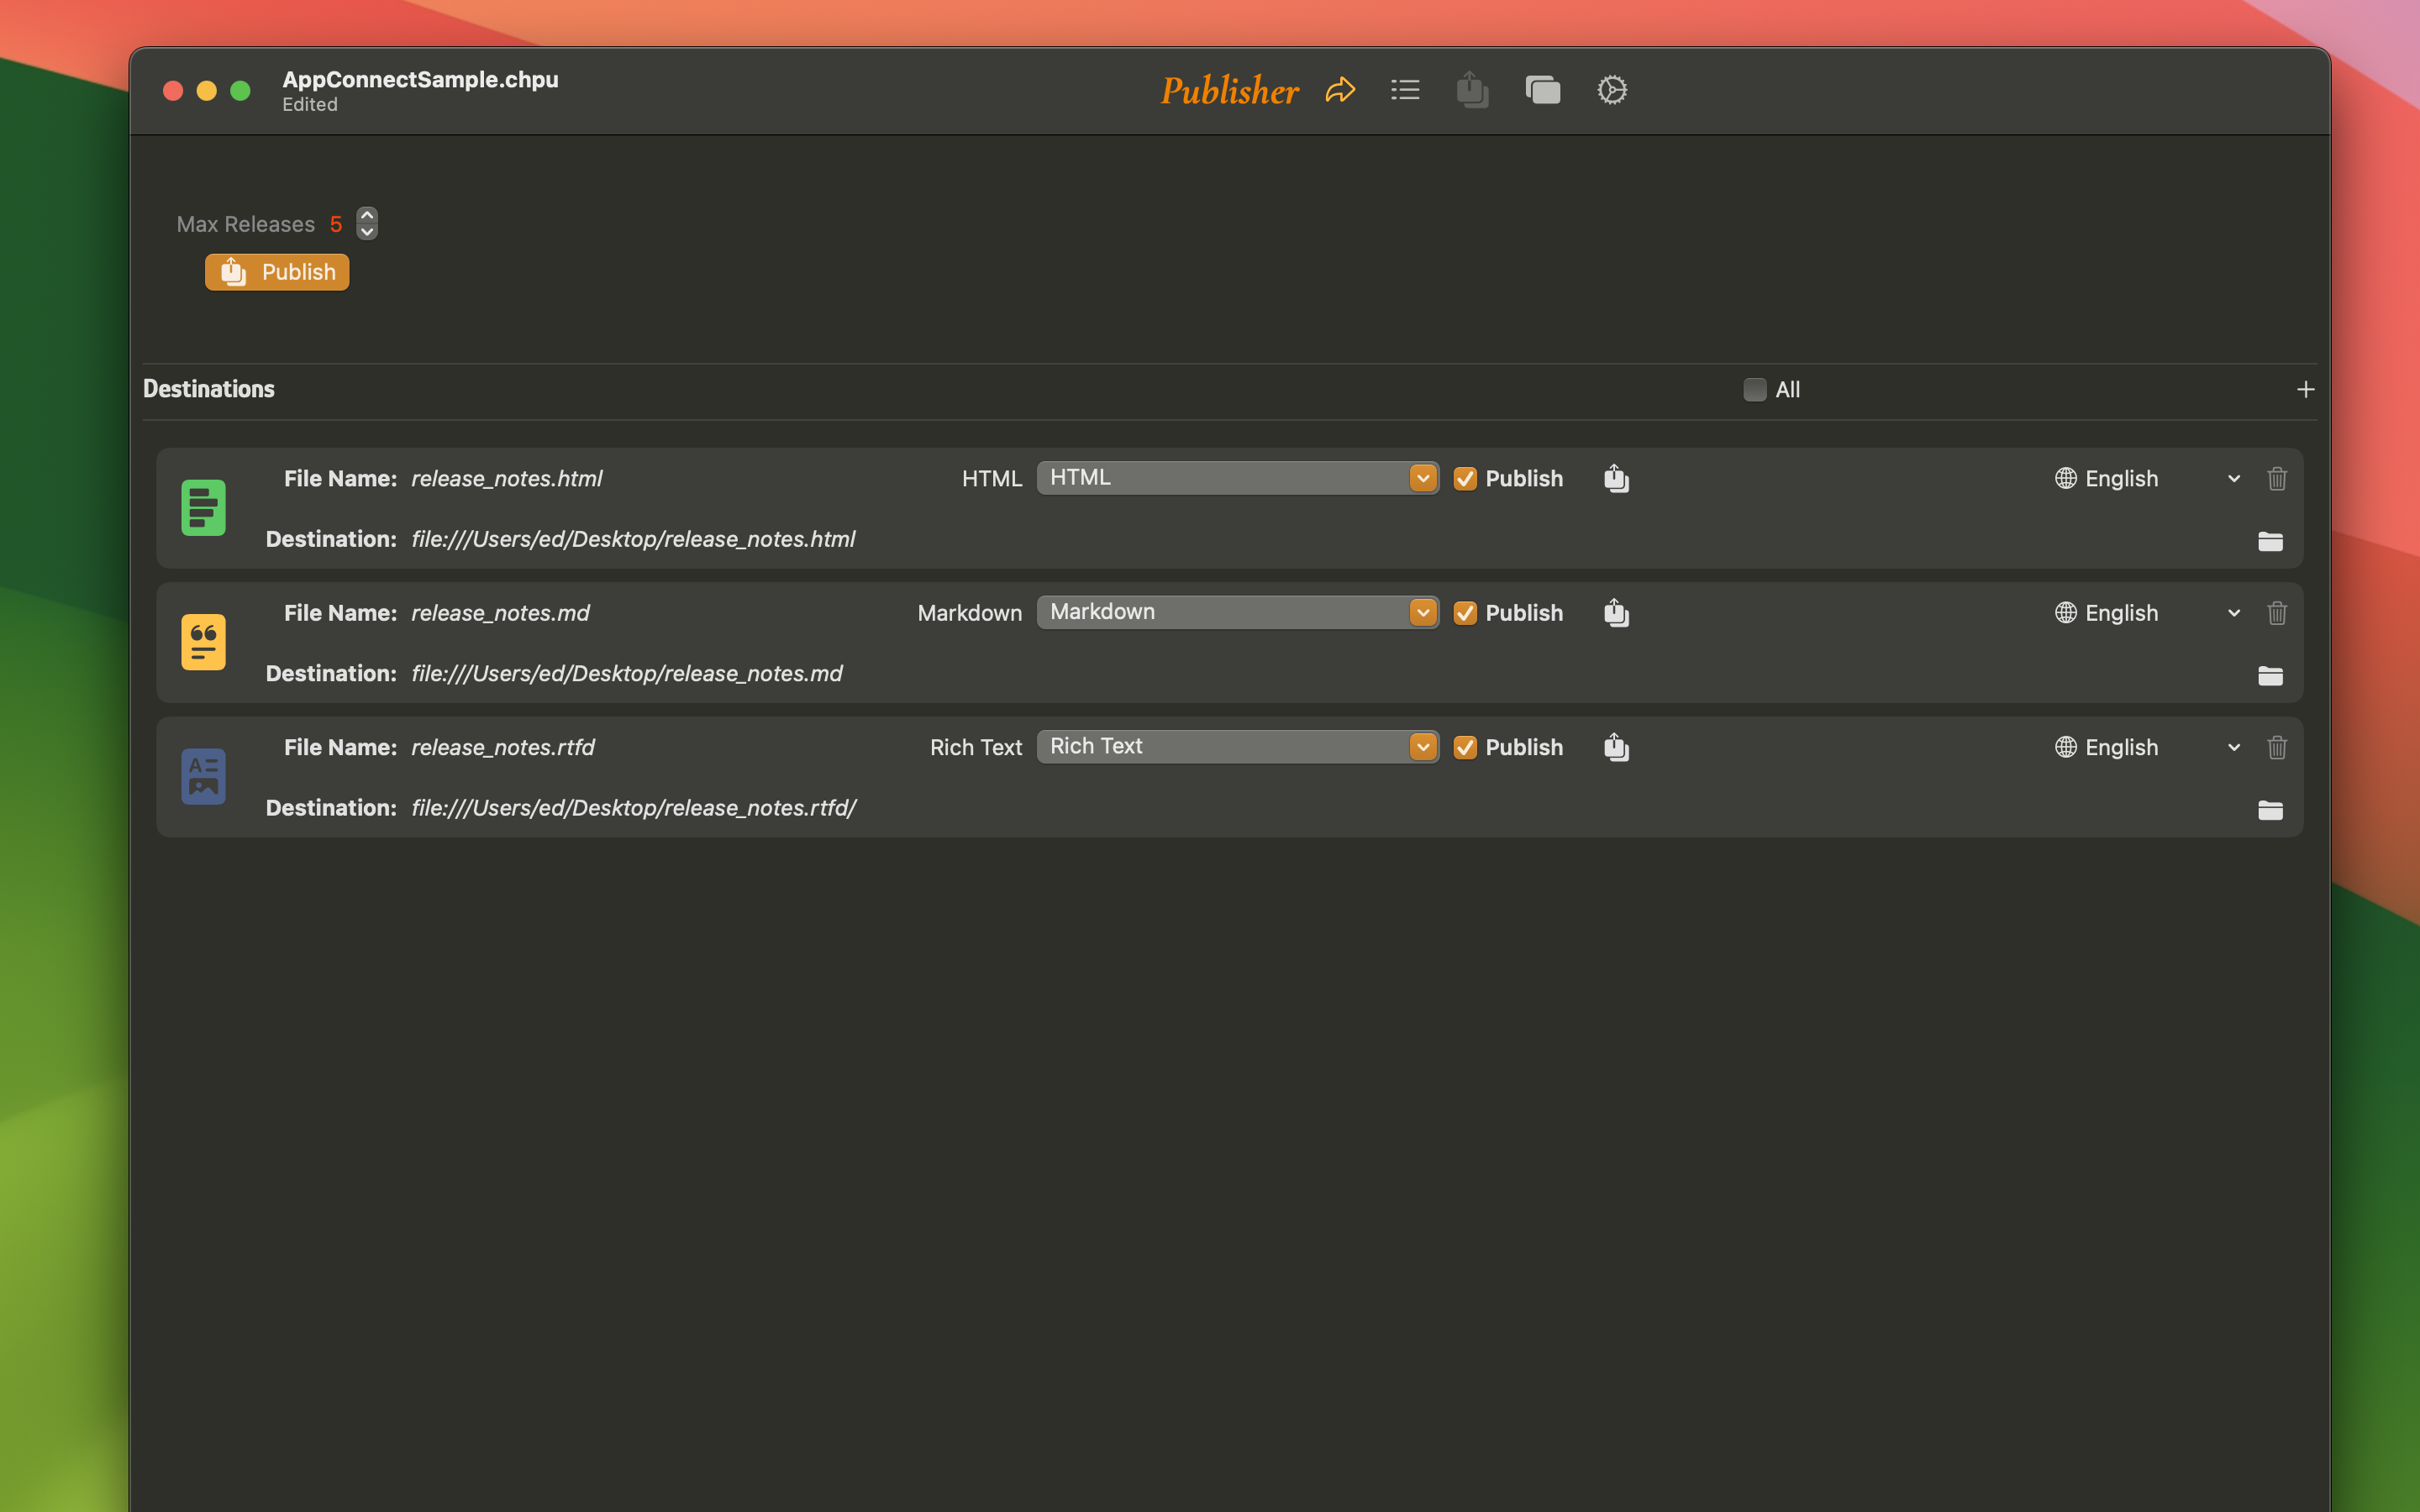Screen dimensions: 2420x1512
Task: Open English language dropdown for release_notes.md
Action: click(x=2148, y=613)
